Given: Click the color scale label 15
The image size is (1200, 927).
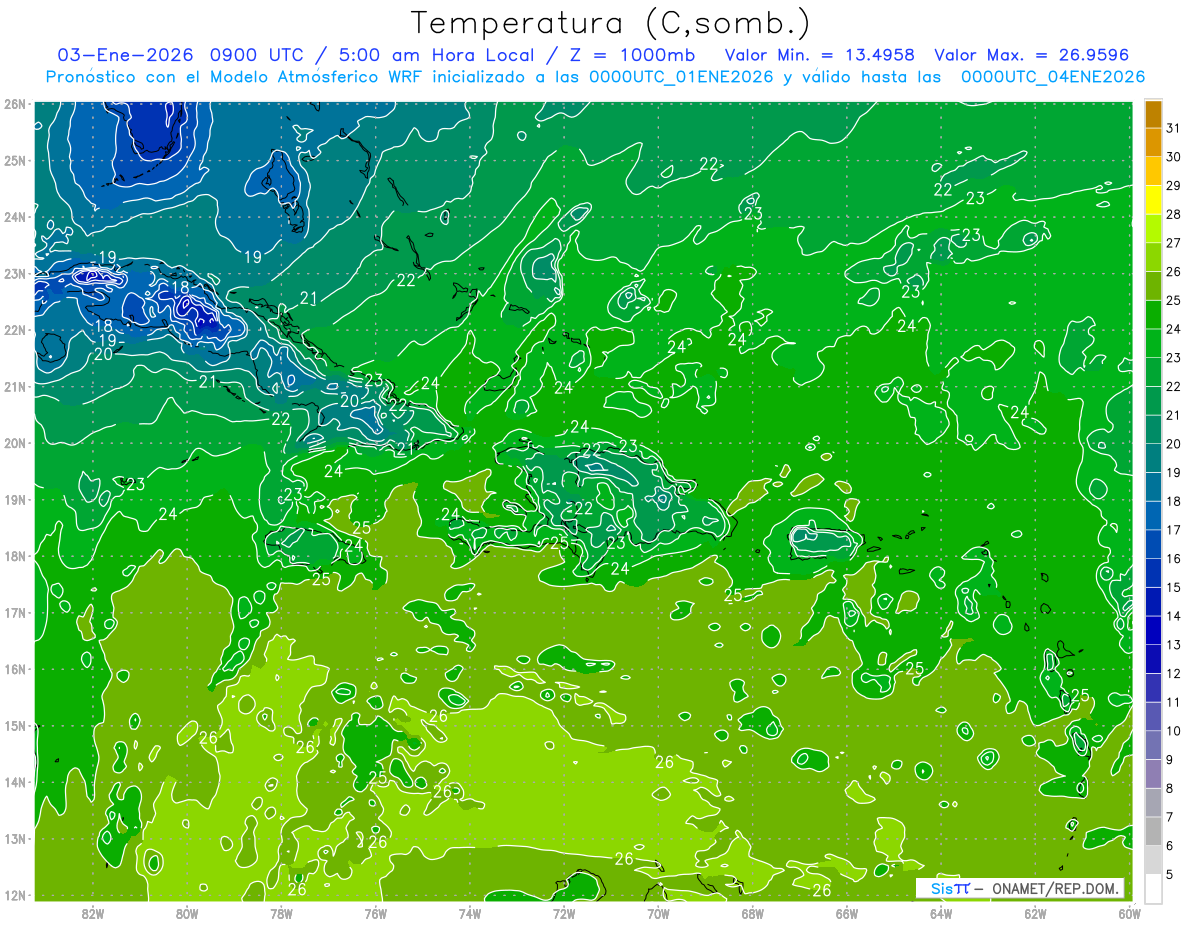Looking at the screenshot, I should coord(1174,587).
